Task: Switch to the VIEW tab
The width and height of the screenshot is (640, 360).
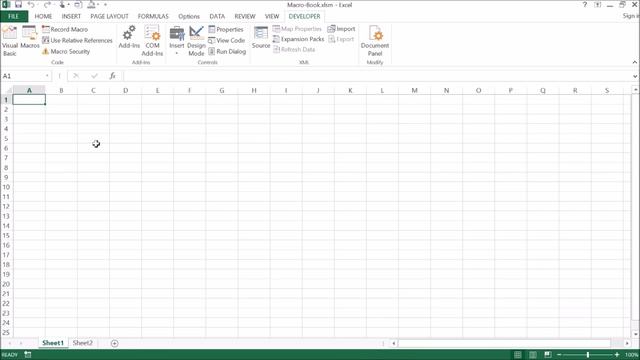Action: pos(272,16)
